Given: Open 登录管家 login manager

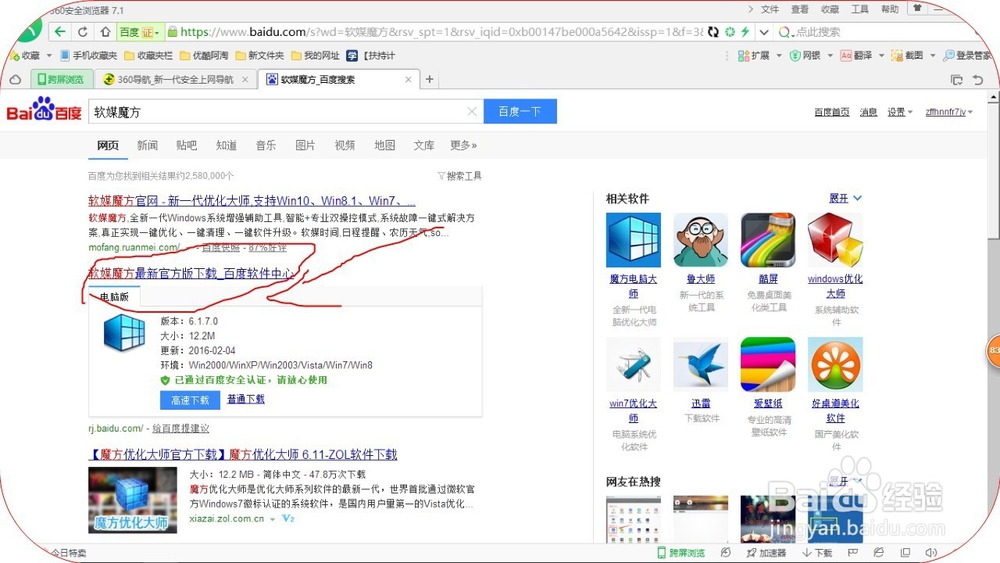Looking at the screenshot, I should 967,55.
